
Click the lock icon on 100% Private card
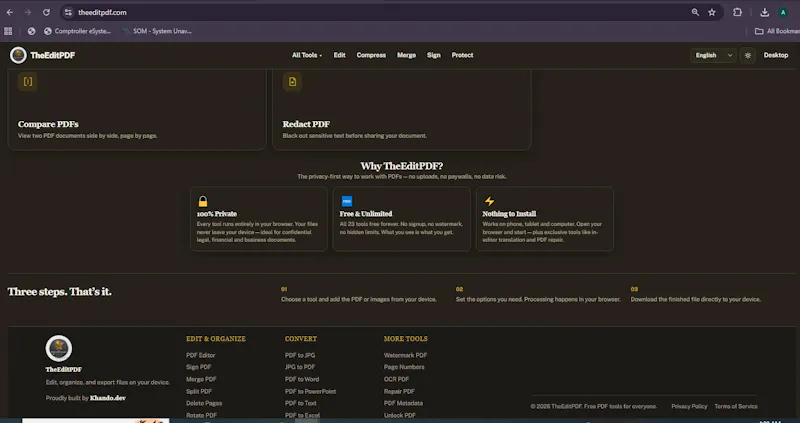click(203, 201)
